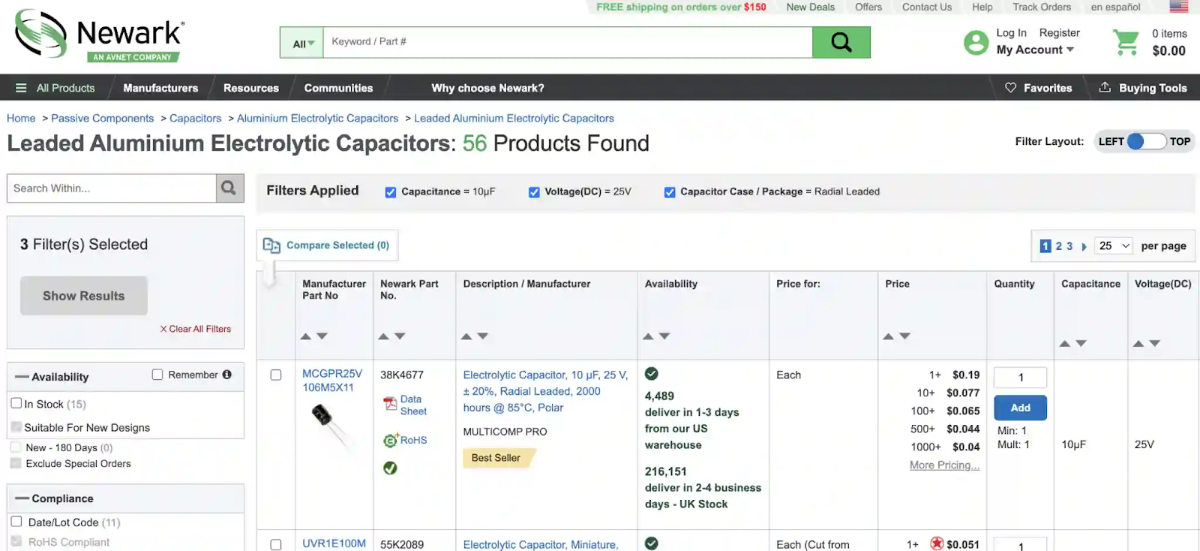This screenshot has width=1200, height=551.
Task: Sort Voltage(DC) descending arrow
Action: coord(1155,343)
